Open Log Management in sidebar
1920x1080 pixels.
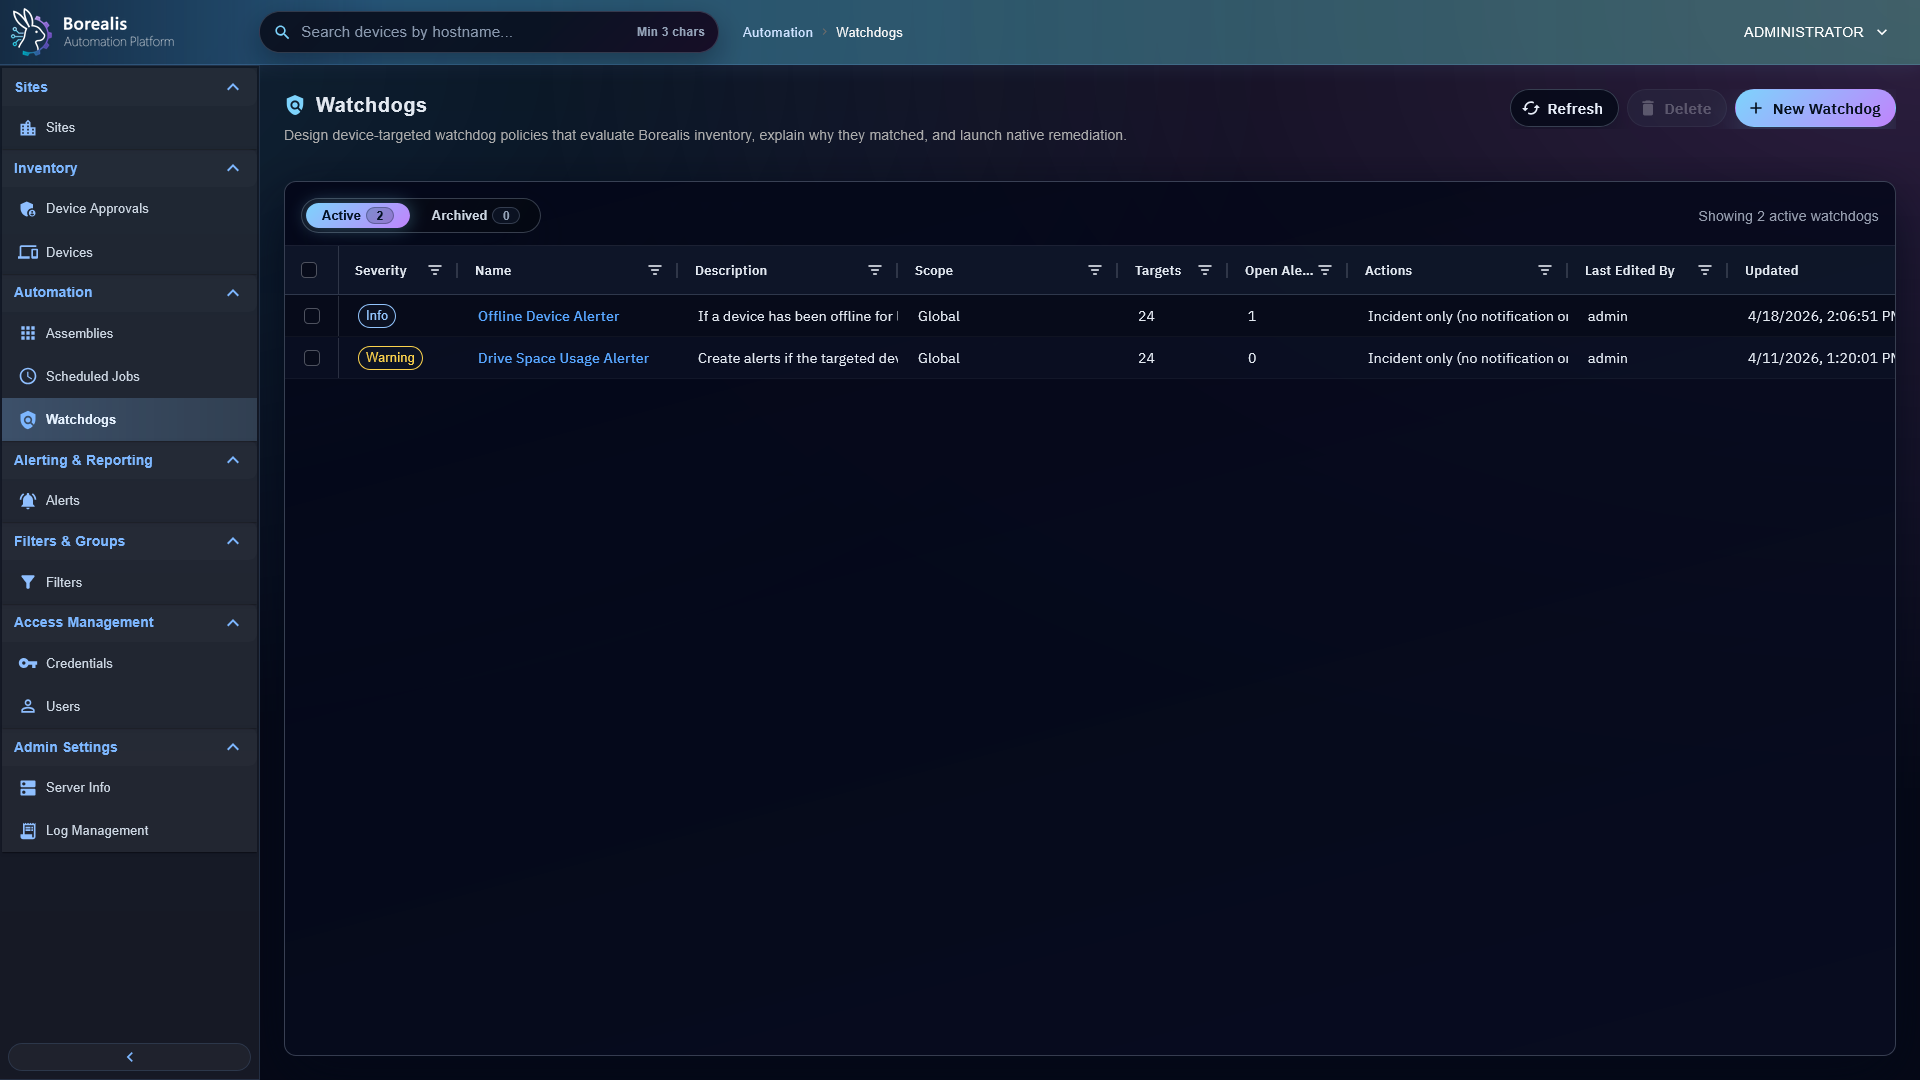(x=129, y=831)
